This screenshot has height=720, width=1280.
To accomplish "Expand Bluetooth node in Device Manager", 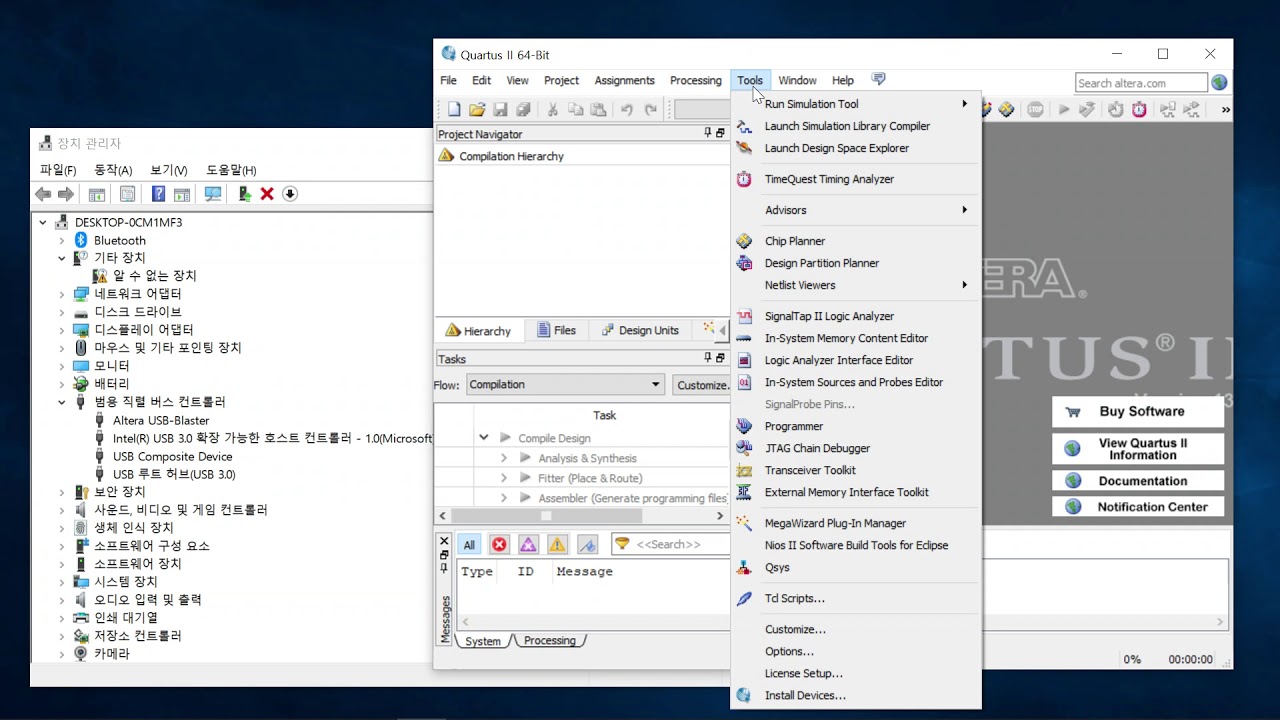I will pyautogui.click(x=61, y=241).
